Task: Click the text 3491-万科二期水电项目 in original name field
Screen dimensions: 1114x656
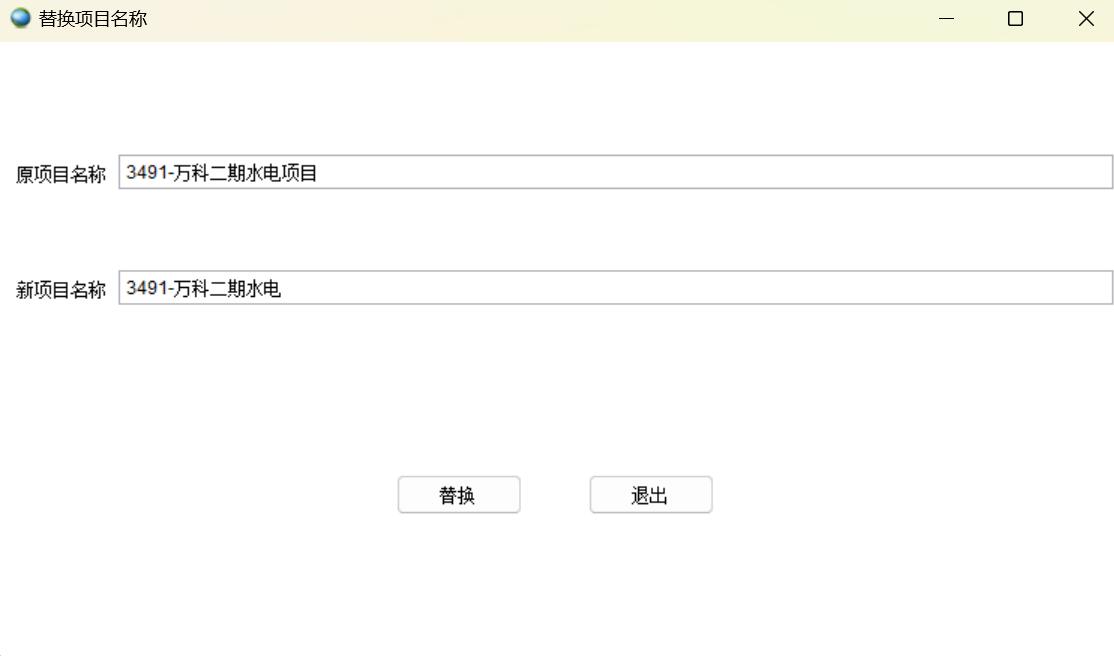Action: (221, 173)
